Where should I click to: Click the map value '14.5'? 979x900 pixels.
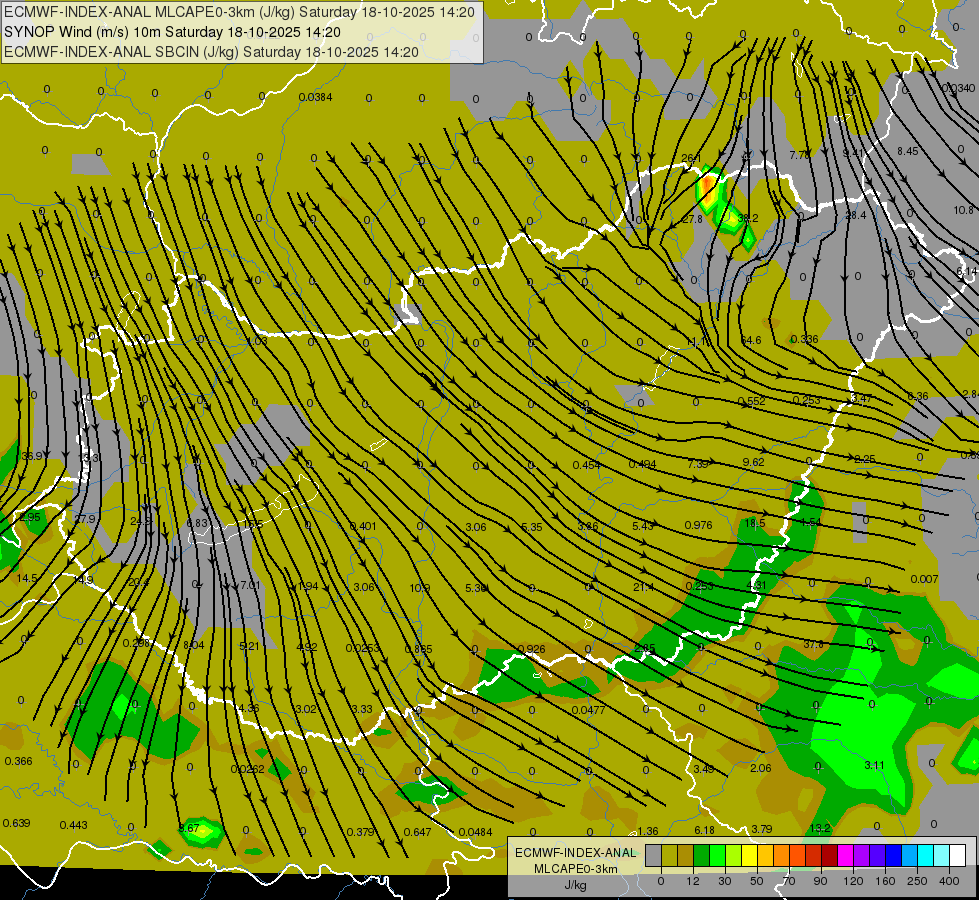tap(27, 578)
